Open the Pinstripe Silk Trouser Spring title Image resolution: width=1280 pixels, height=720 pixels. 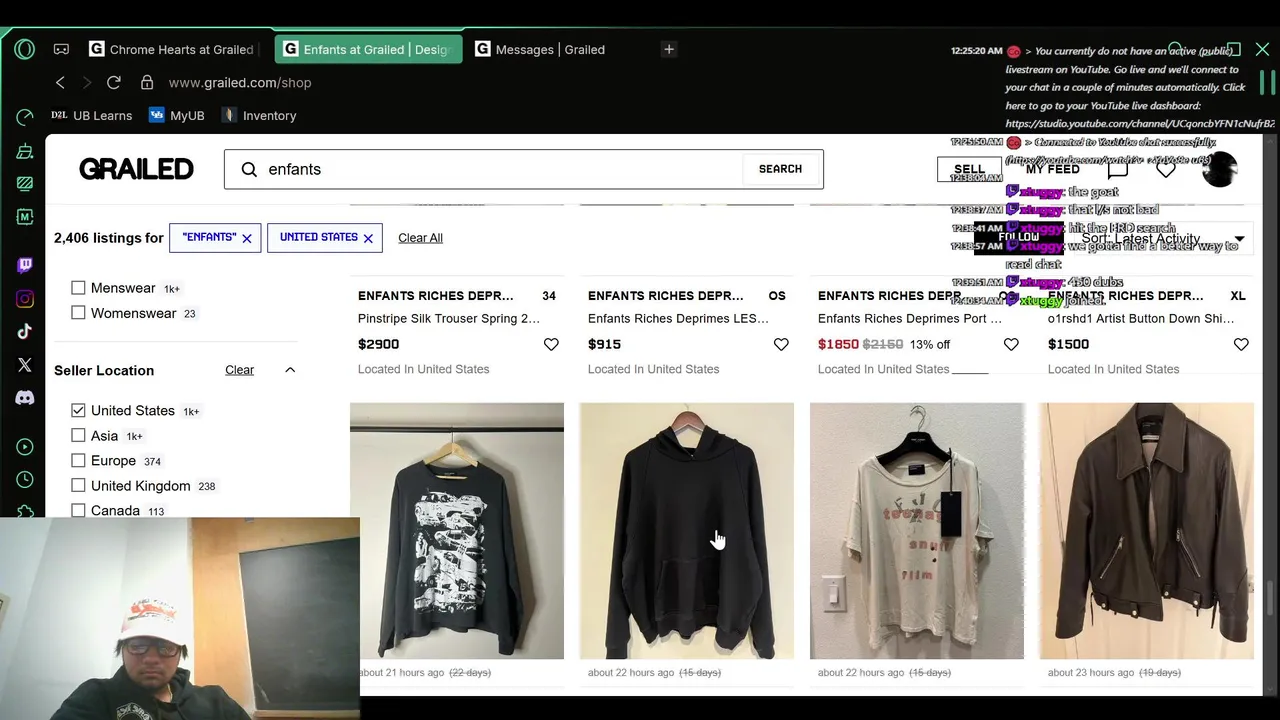(x=449, y=319)
